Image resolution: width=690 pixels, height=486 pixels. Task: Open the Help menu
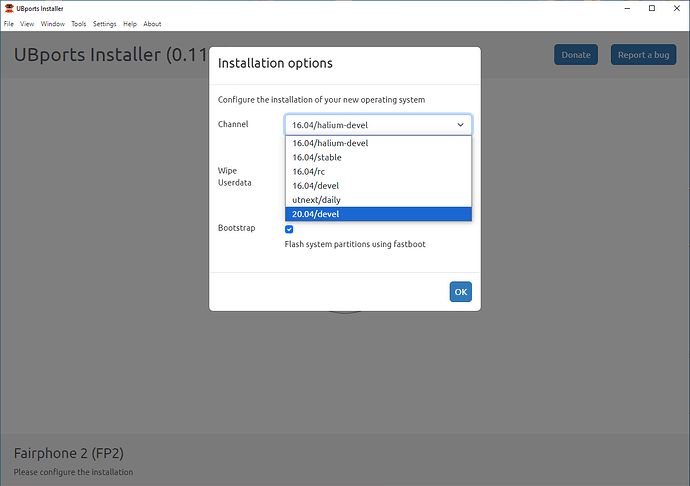coord(130,24)
